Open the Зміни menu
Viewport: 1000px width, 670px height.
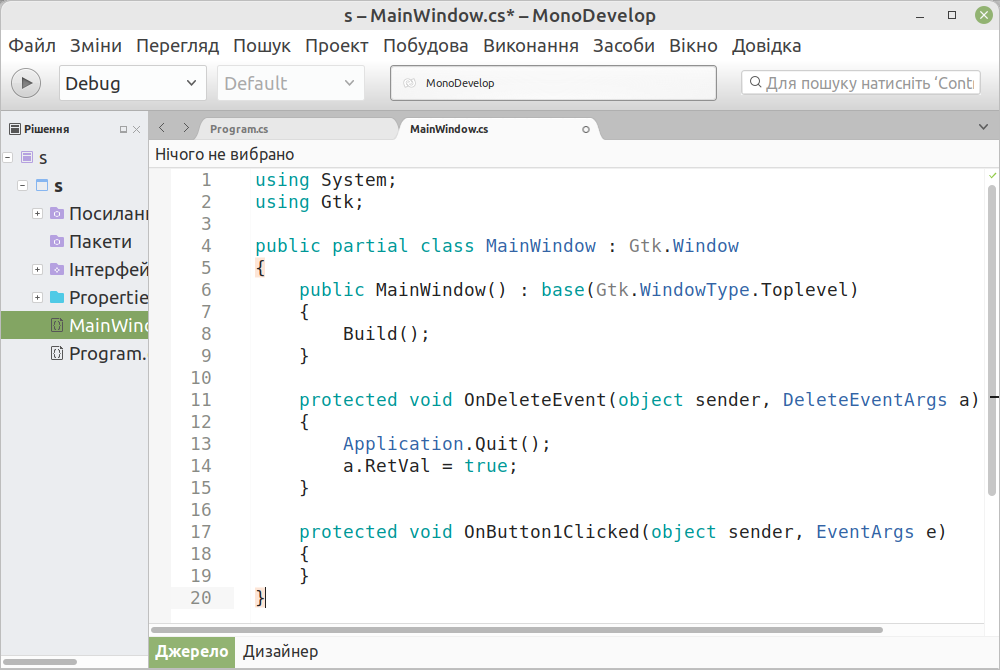[x=96, y=46]
